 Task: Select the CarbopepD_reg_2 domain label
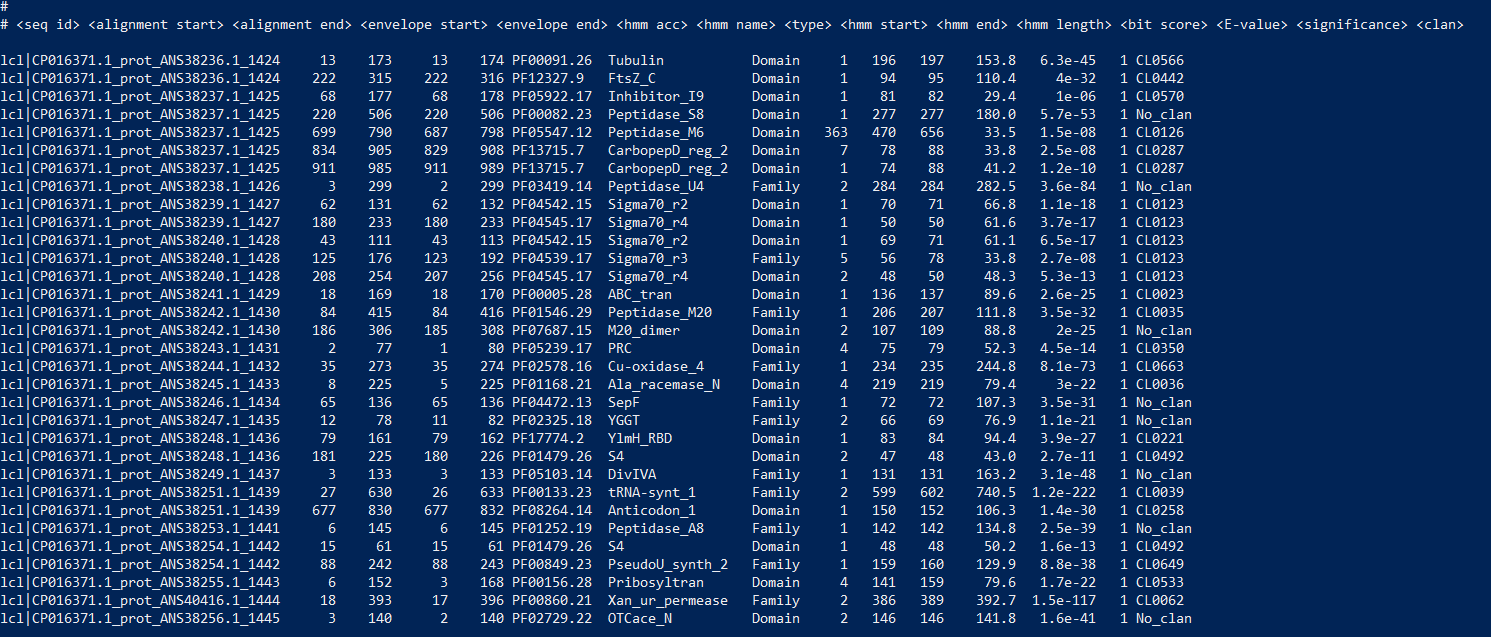pos(668,150)
